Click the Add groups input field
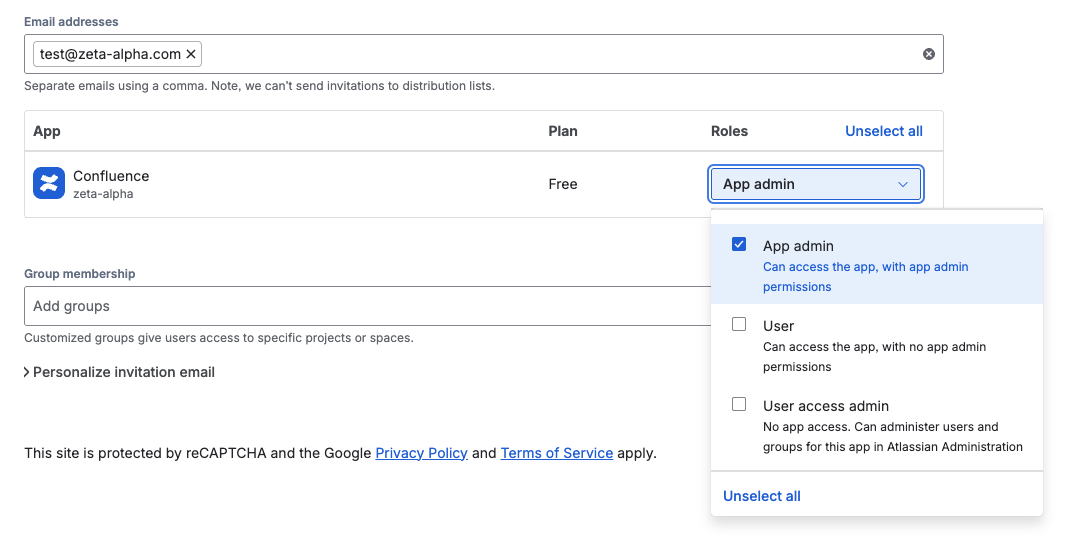This screenshot has height=536, width=1067. pyautogui.click(x=367, y=306)
